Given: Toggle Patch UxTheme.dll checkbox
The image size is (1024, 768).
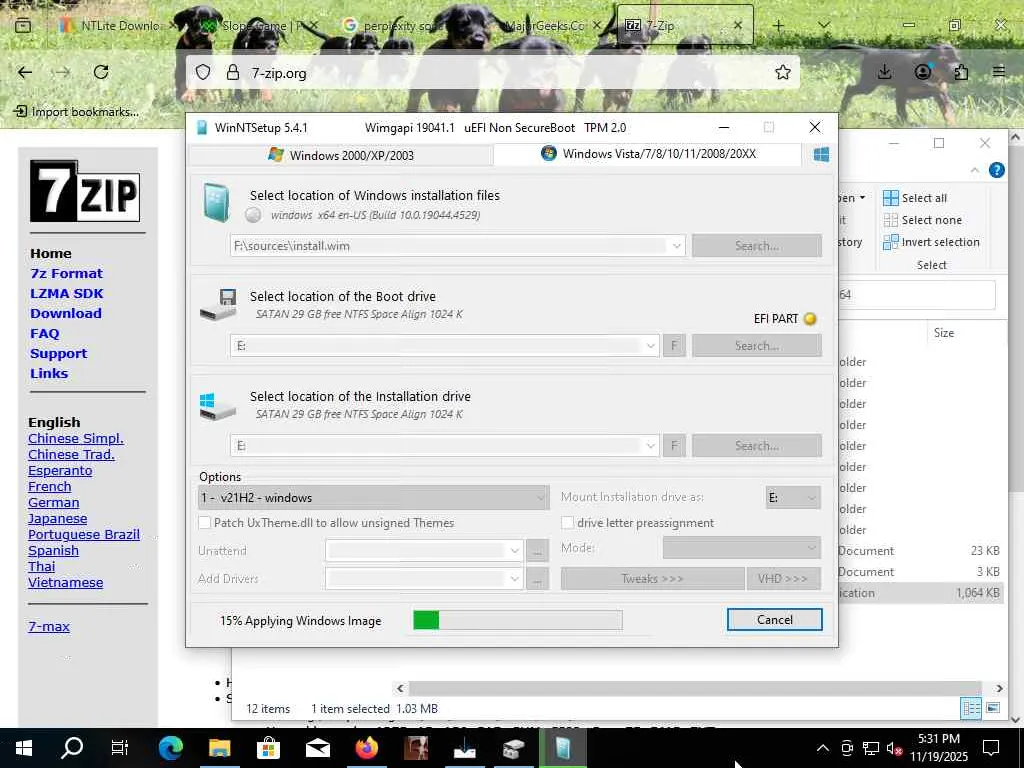Looking at the screenshot, I should pyautogui.click(x=204, y=522).
